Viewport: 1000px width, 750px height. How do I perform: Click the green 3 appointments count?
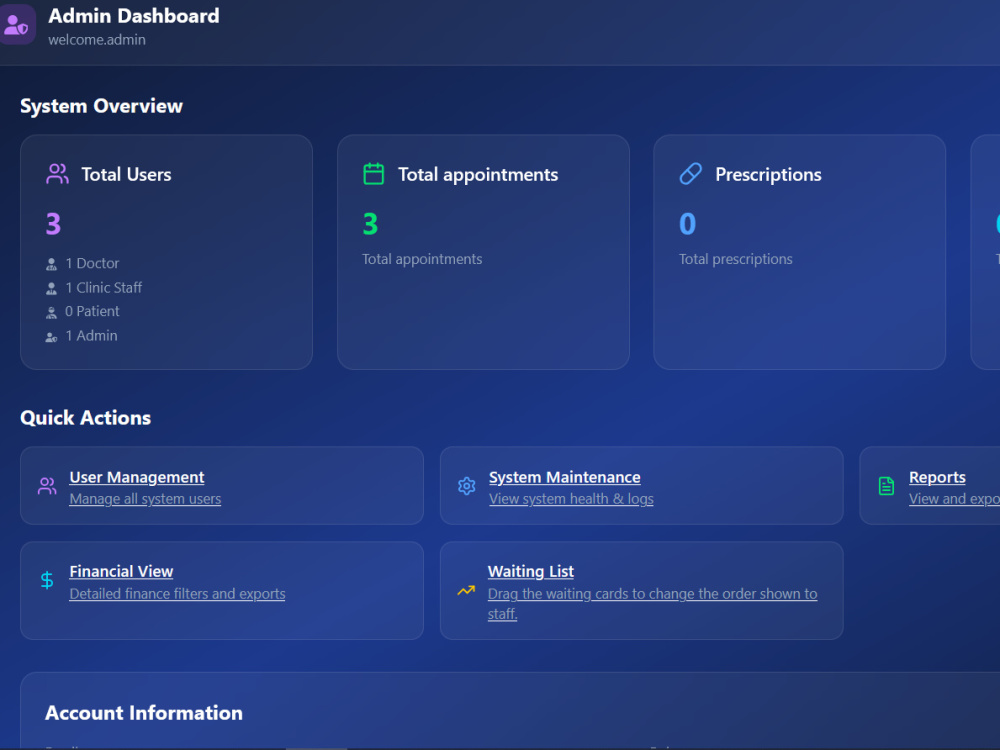(x=371, y=224)
